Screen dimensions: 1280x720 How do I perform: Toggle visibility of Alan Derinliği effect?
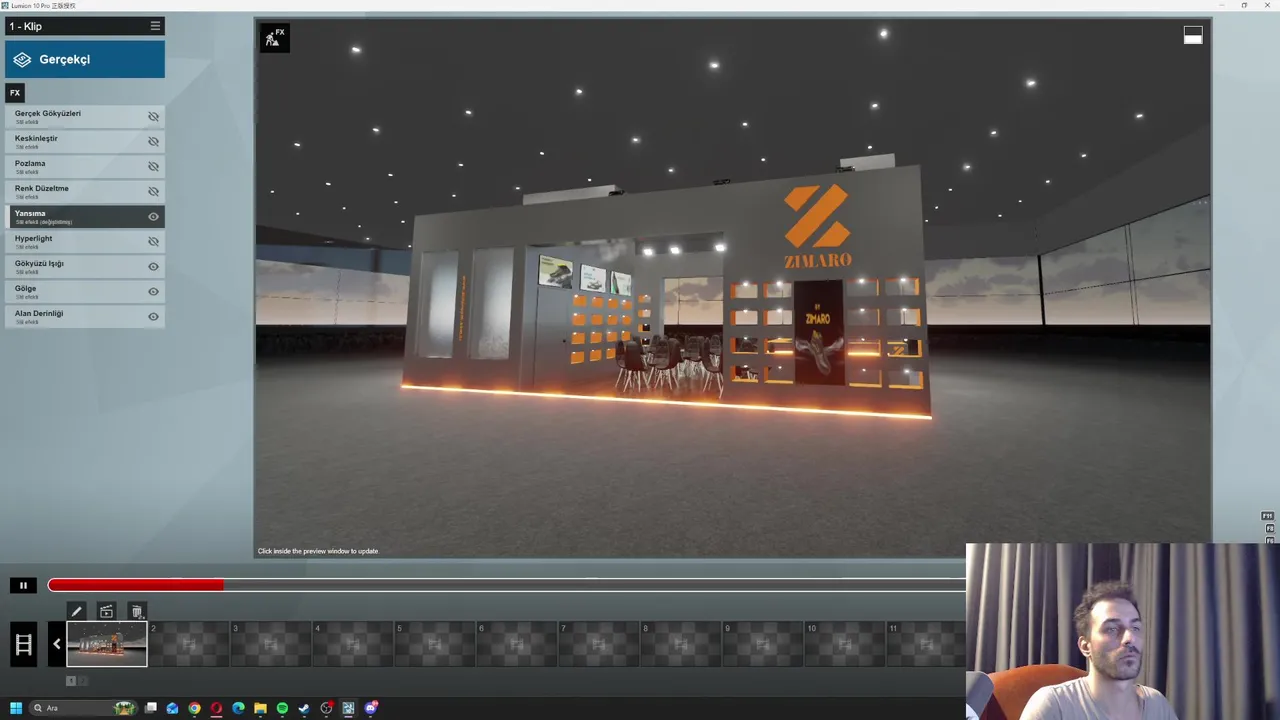153,316
